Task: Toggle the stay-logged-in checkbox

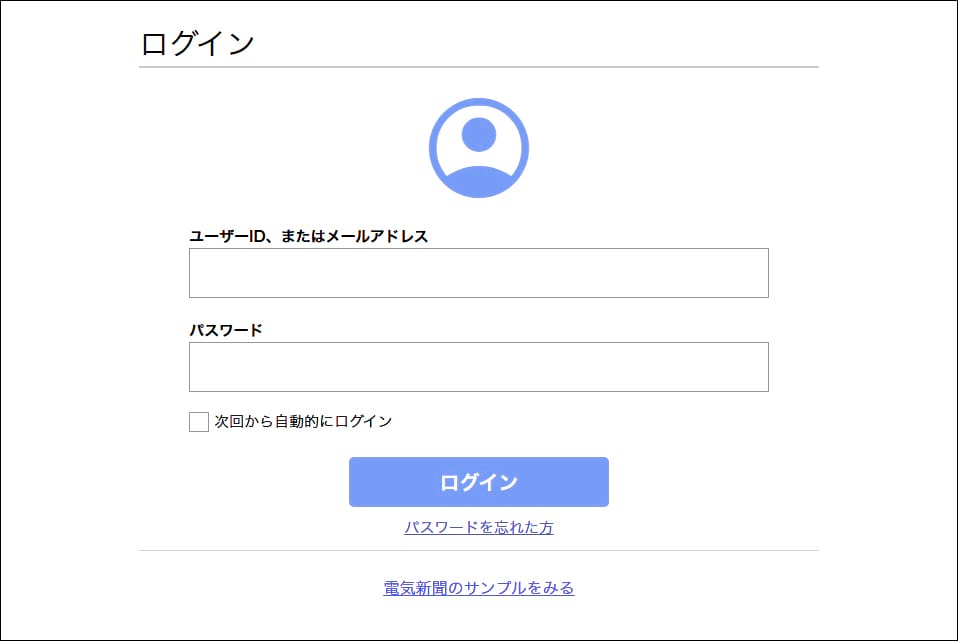Action: [x=197, y=421]
